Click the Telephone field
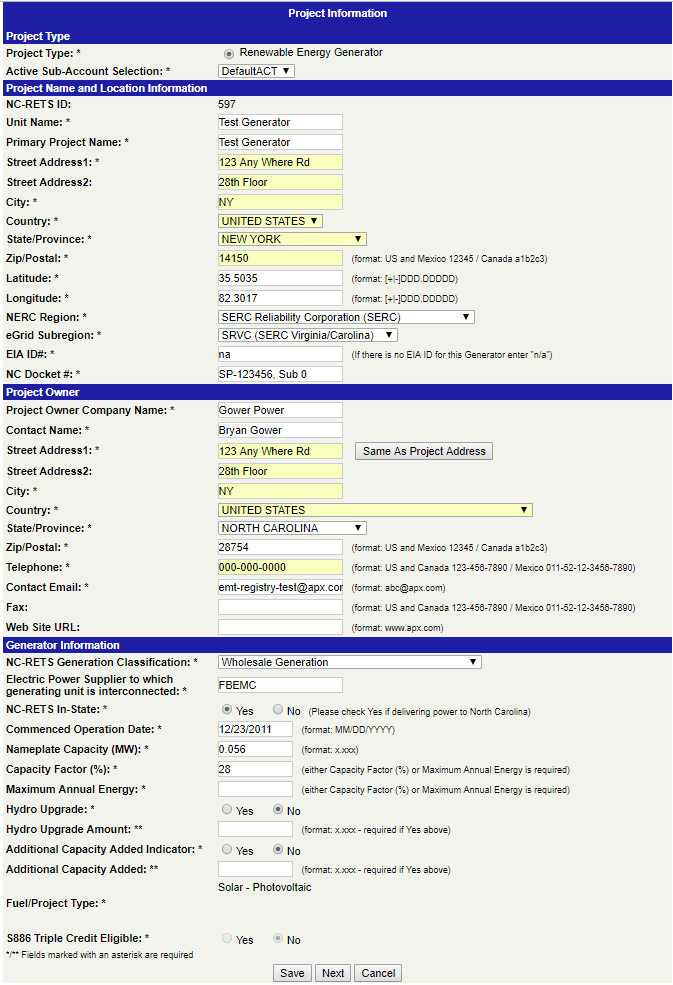This screenshot has width=673, height=985. [280, 567]
